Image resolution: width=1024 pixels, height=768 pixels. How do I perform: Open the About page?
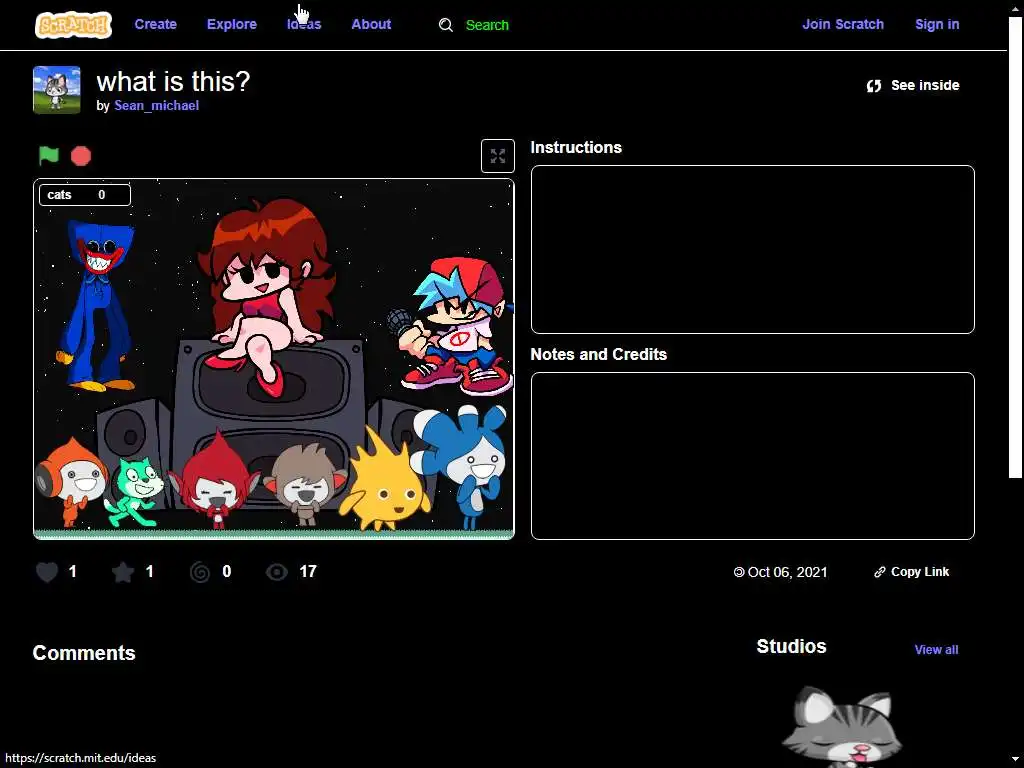click(x=371, y=24)
